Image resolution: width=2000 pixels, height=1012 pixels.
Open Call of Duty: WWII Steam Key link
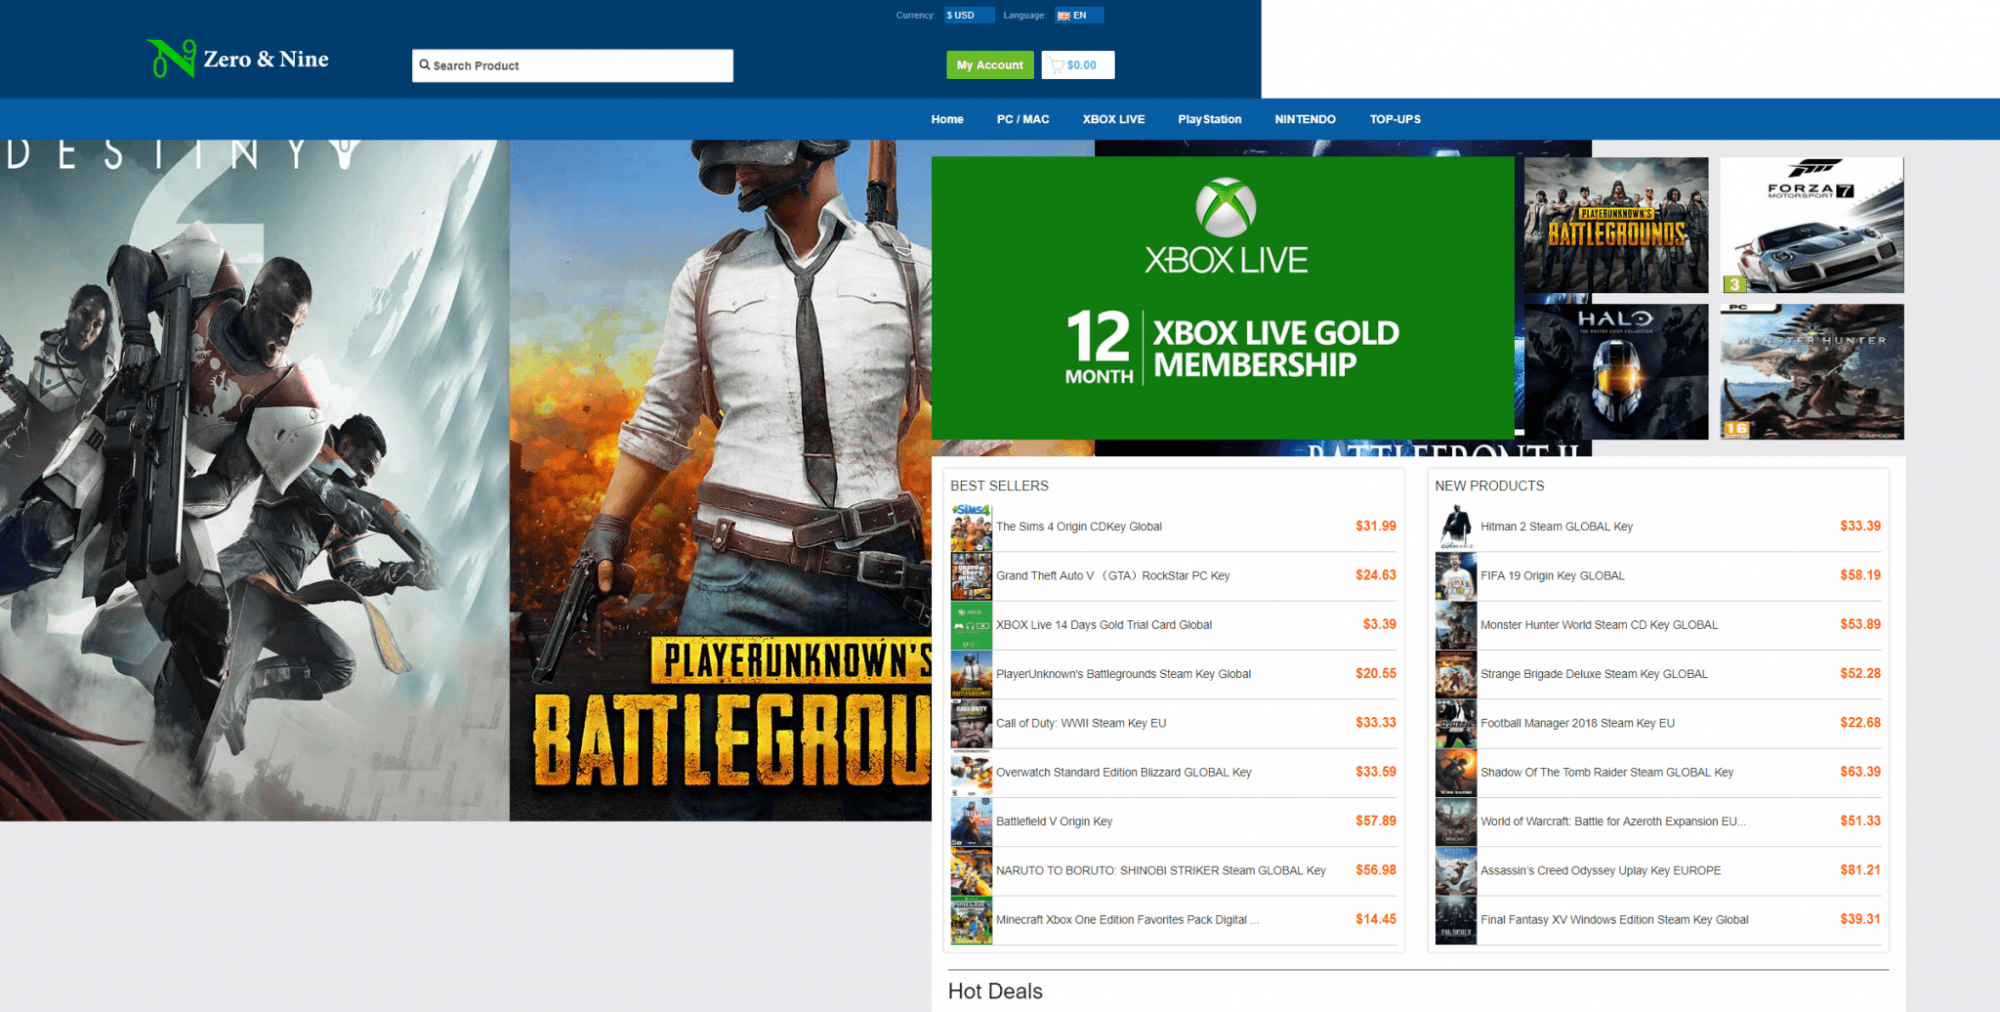coord(1081,723)
